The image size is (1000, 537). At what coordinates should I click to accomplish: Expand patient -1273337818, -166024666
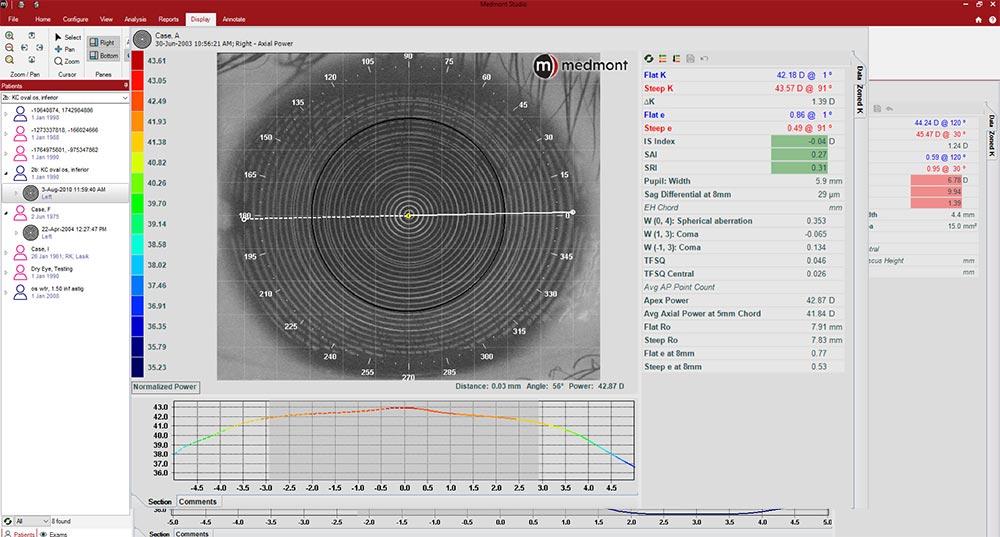pos(6,134)
